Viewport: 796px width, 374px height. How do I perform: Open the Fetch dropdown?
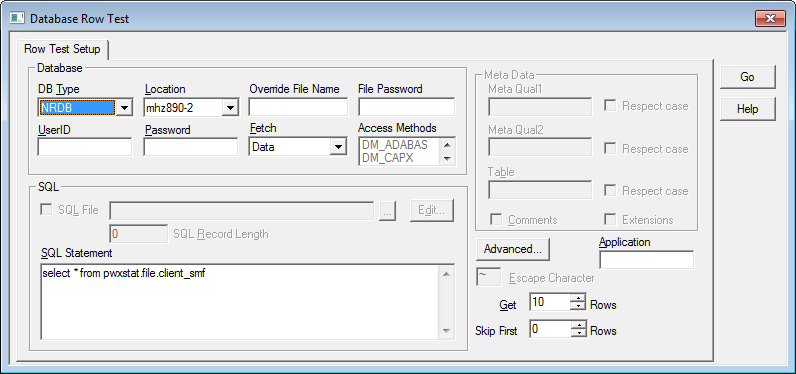(x=337, y=147)
